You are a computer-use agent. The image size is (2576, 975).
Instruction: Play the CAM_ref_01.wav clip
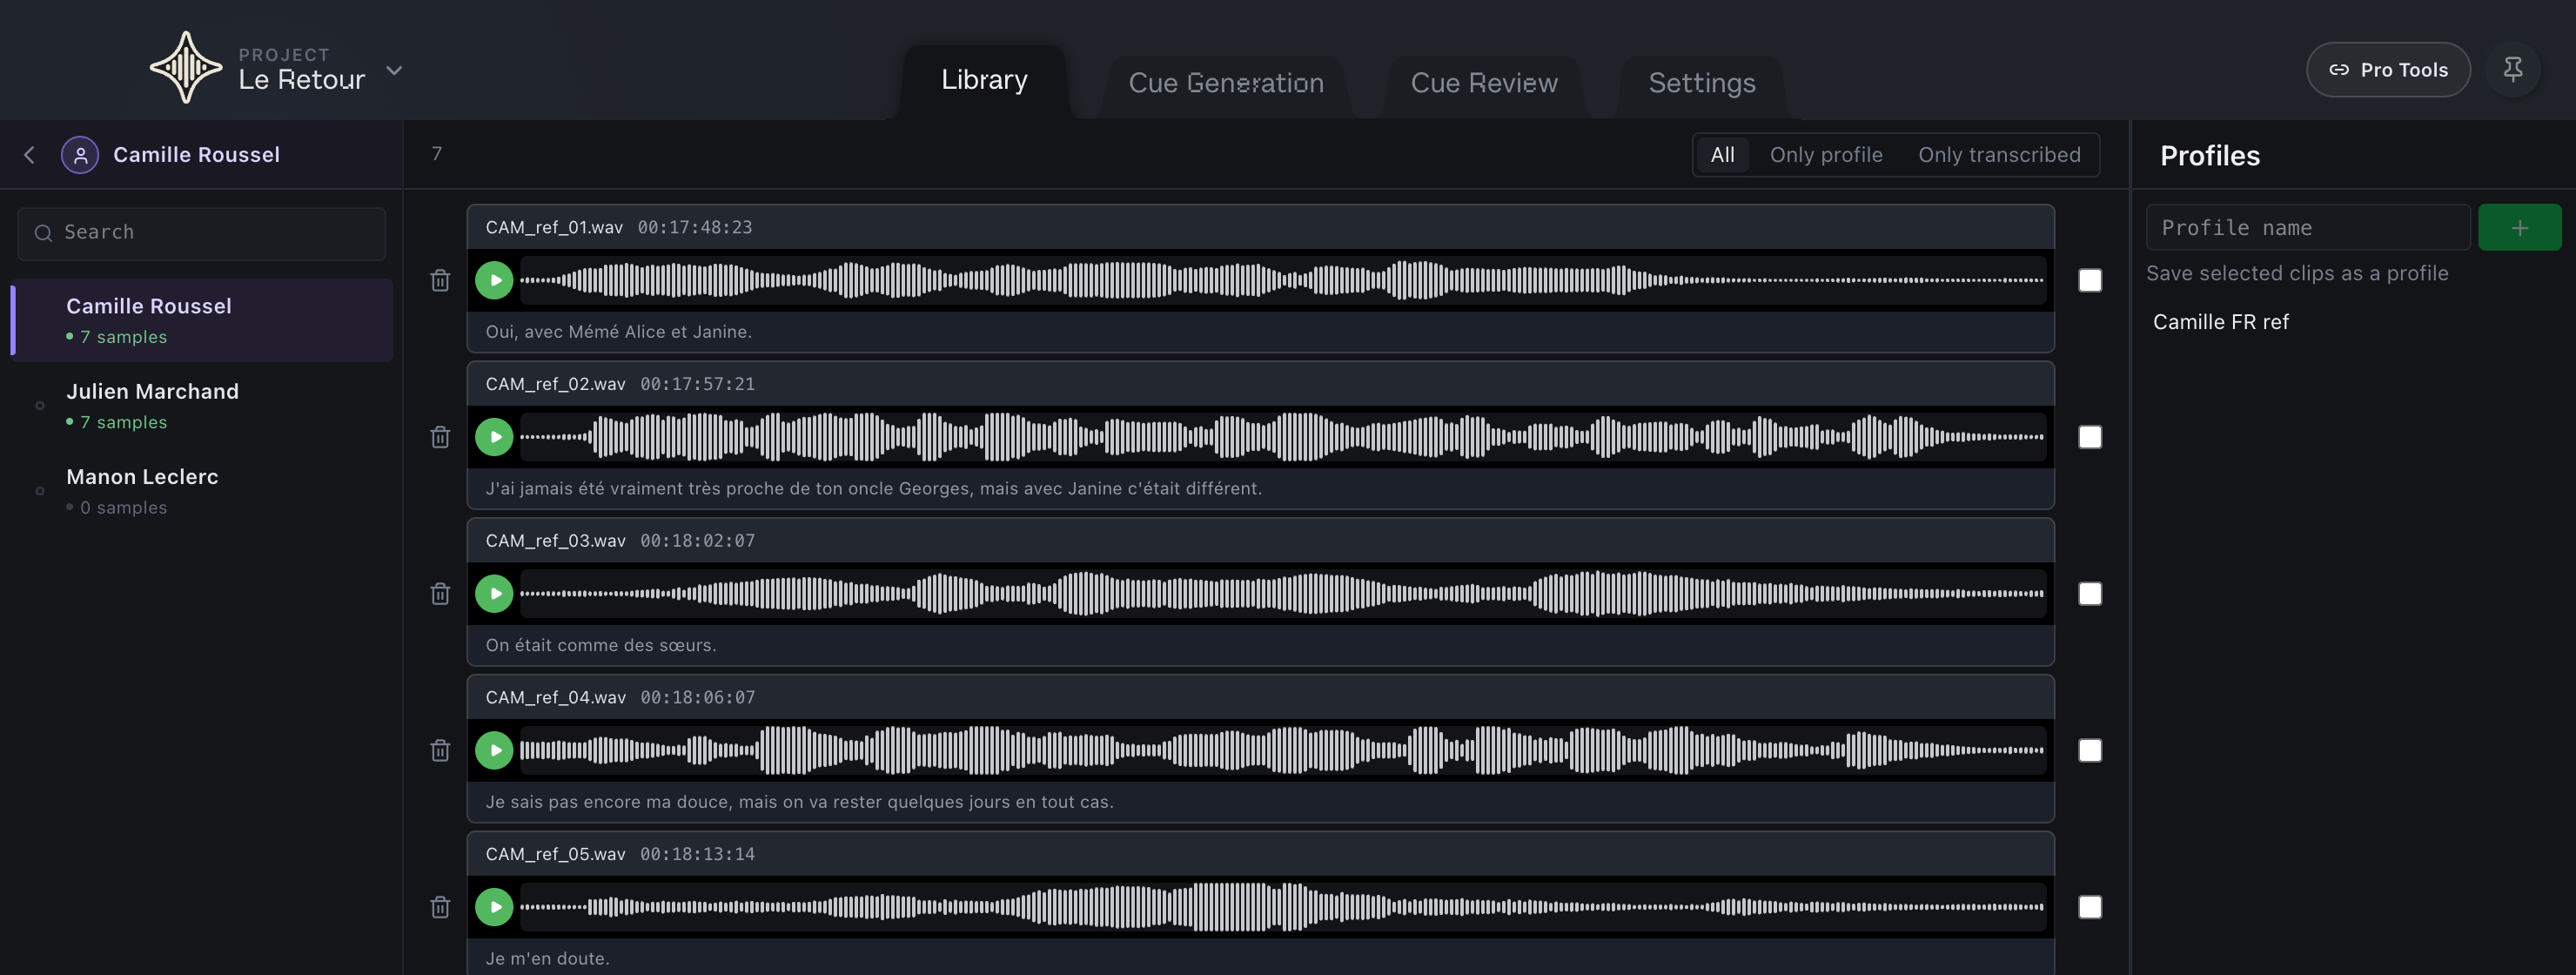pyautogui.click(x=494, y=280)
